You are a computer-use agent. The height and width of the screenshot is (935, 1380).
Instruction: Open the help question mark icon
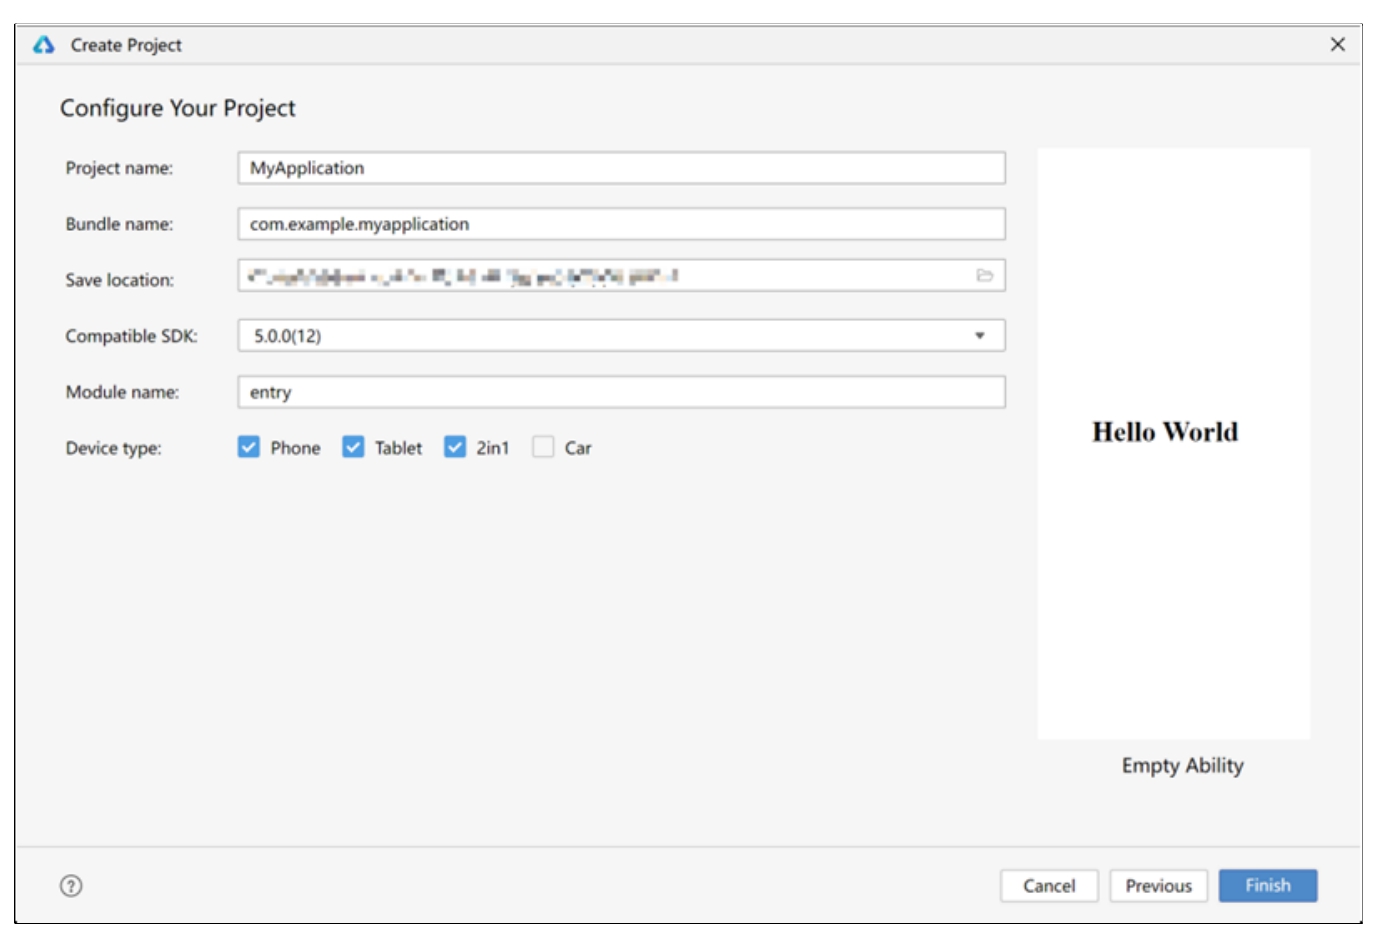pos(71,885)
